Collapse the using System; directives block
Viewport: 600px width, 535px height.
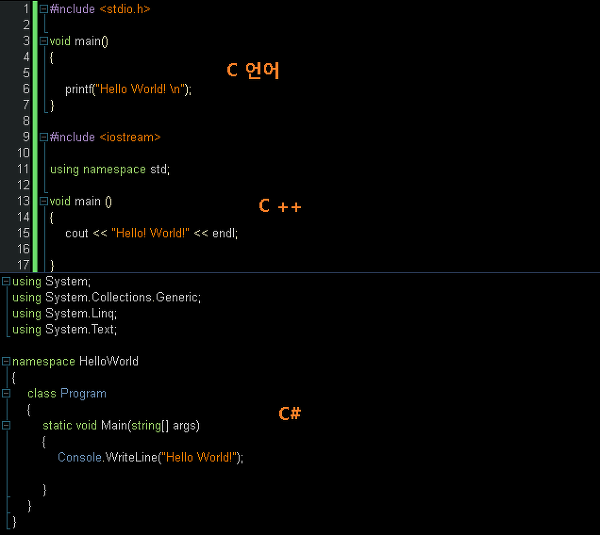tap(6, 282)
